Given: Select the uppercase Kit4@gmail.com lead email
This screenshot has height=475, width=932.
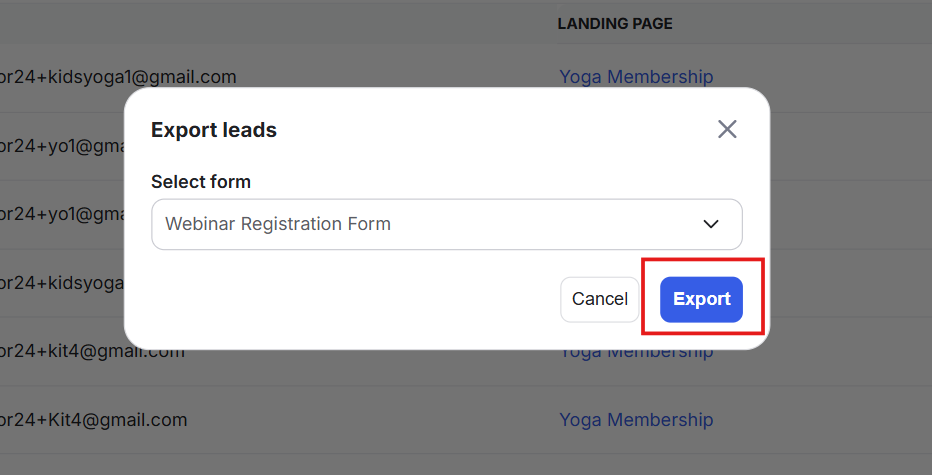Looking at the screenshot, I should (x=94, y=420).
